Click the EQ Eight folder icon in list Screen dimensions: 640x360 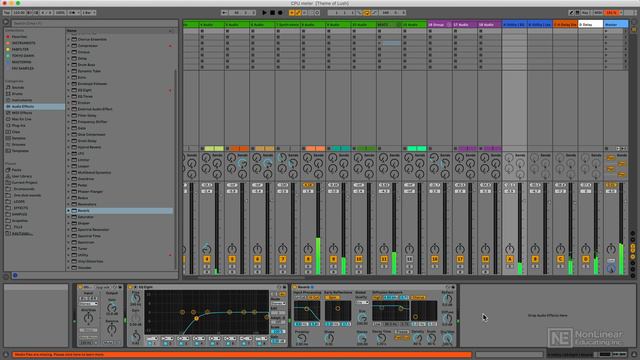pos(74,90)
